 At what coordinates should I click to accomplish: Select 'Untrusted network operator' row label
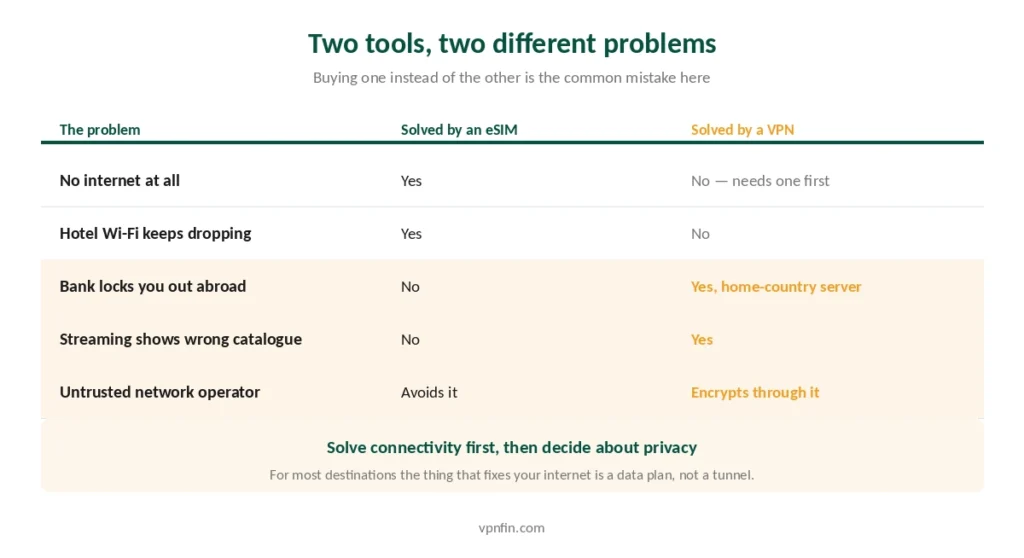pyautogui.click(x=160, y=392)
